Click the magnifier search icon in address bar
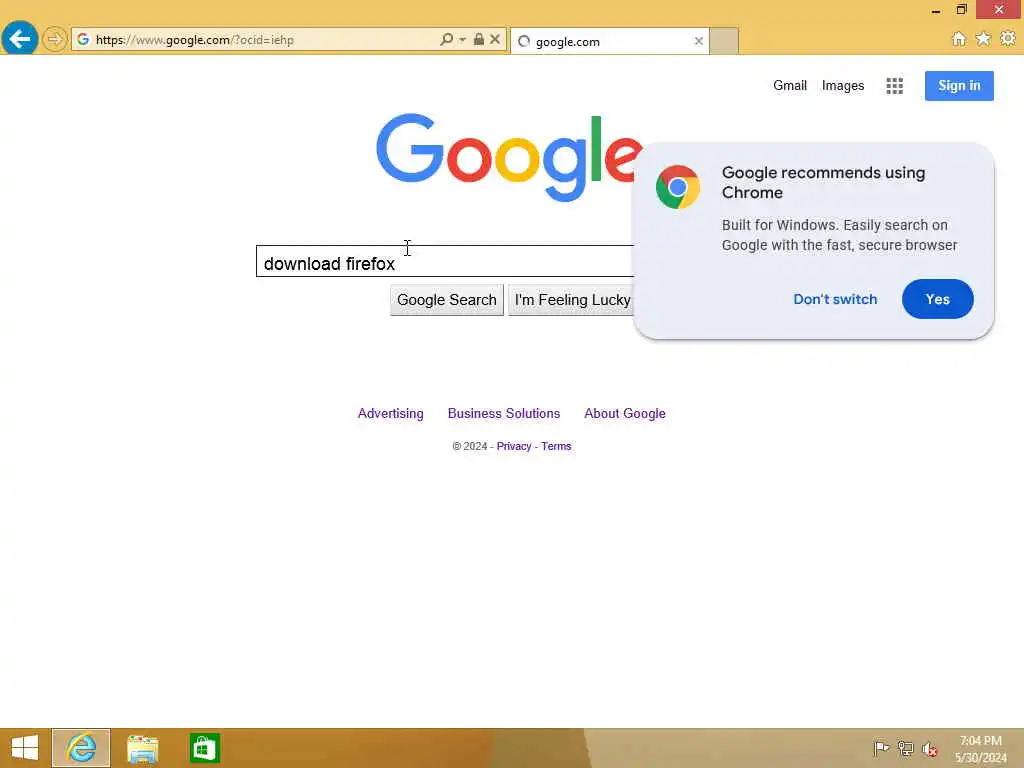This screenshot has width=1024, height=768. coord(446,39)
